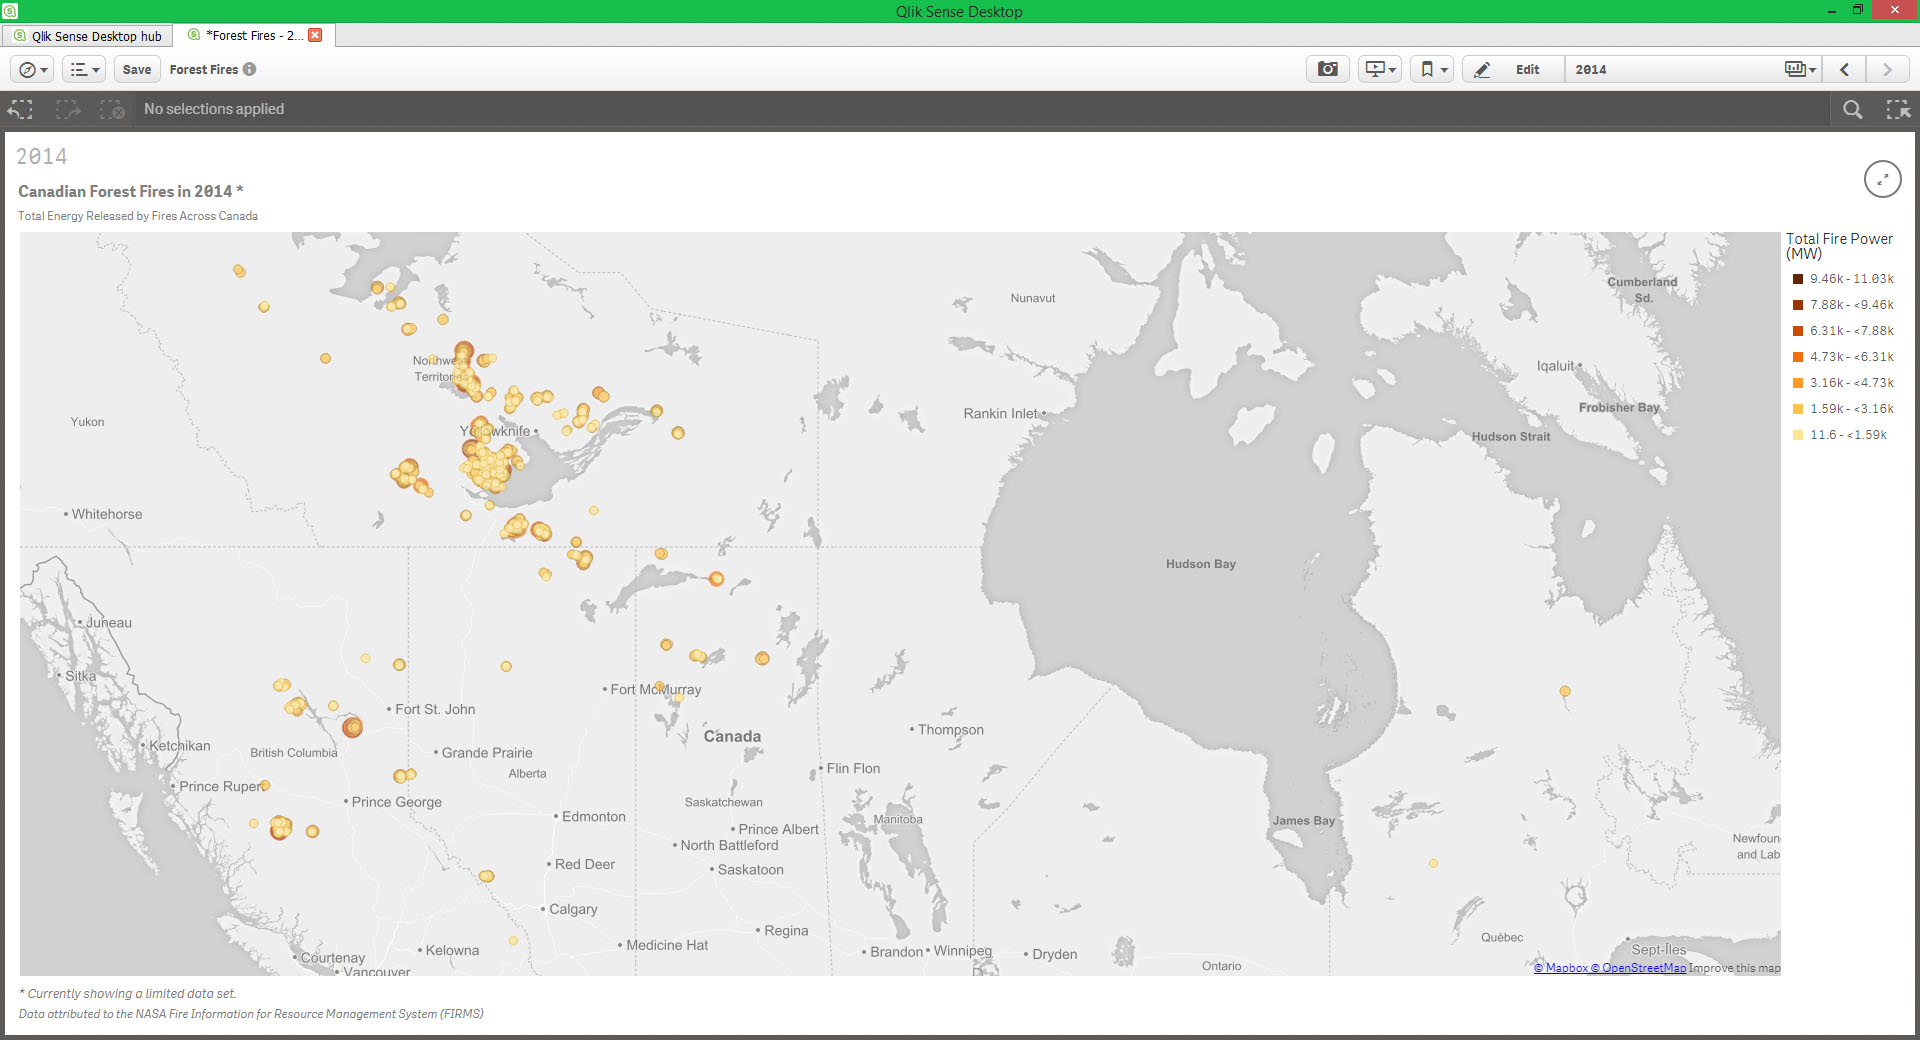
Task: Select the 6.31k - <7.88k legend swatch
Action: (x=1798, y=331)
